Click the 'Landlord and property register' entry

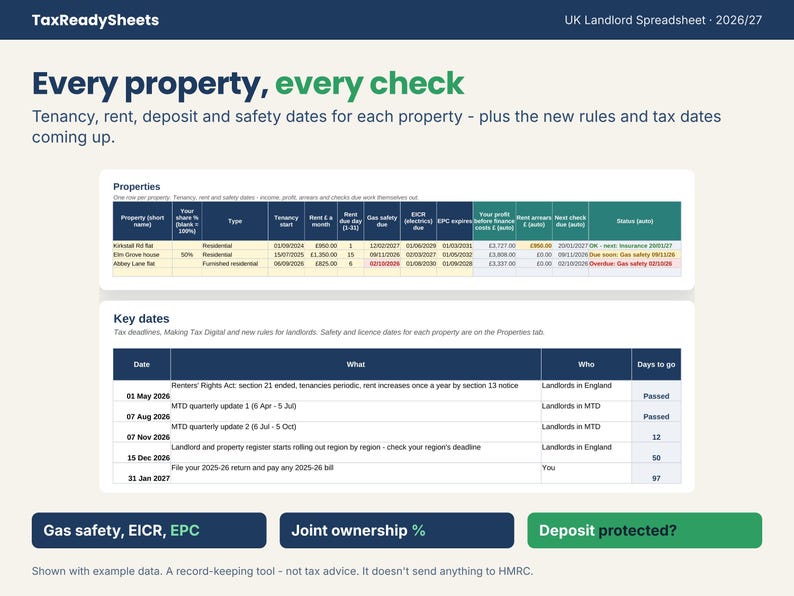click(355, 453)
